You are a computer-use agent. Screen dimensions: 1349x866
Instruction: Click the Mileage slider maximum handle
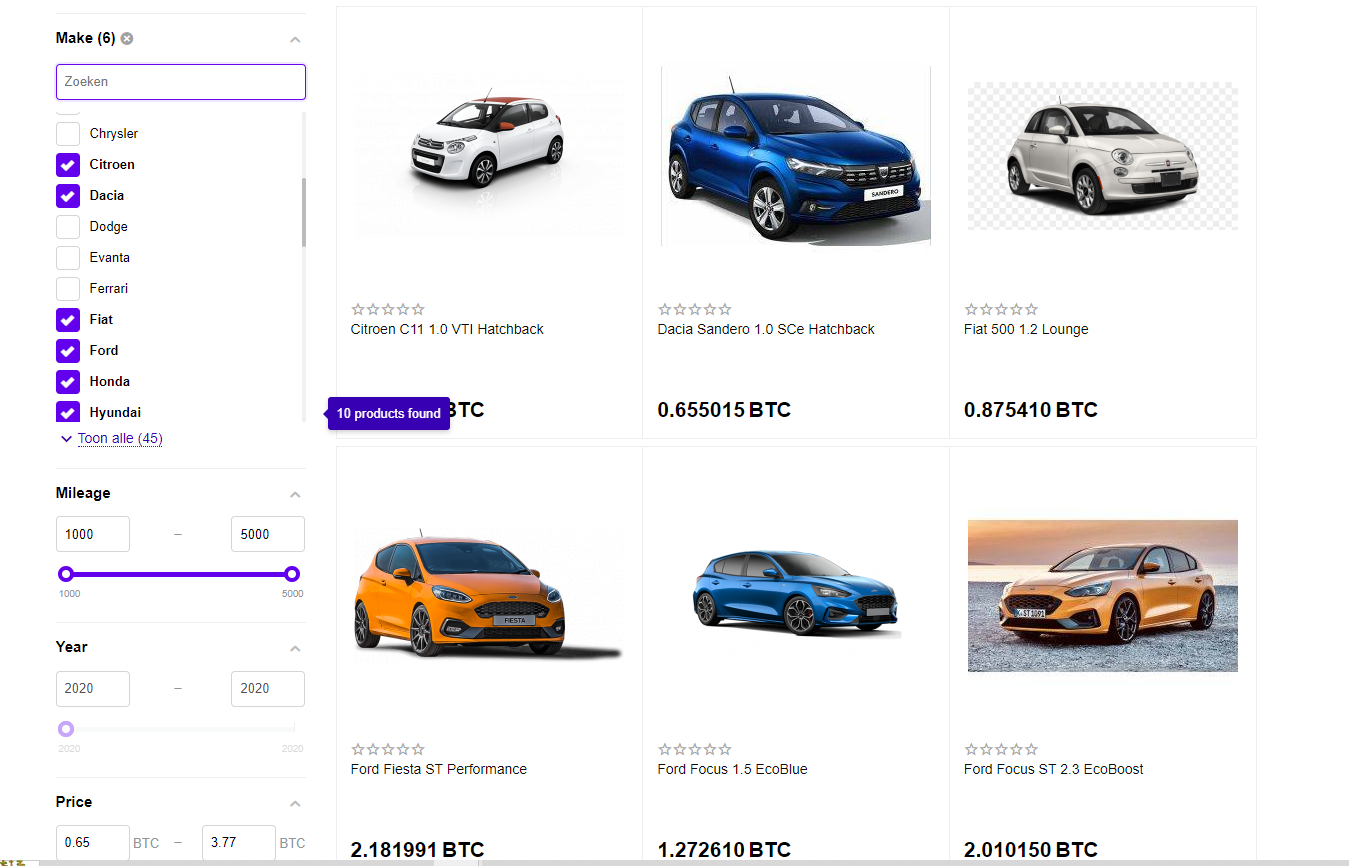(x=292, y=574)
